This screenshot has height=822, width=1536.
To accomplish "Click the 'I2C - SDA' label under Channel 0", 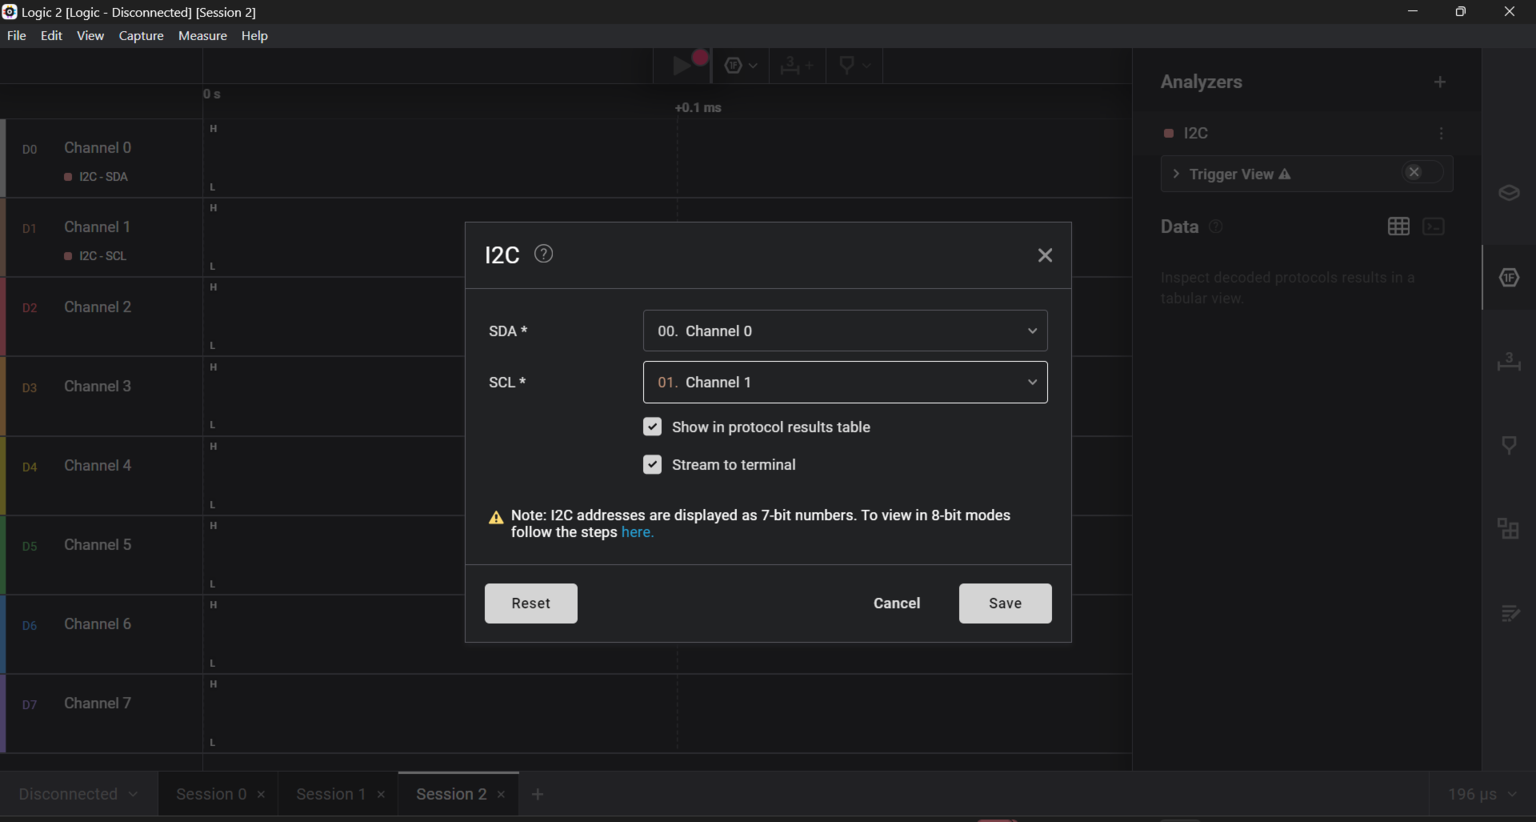I will pos(104,177).
